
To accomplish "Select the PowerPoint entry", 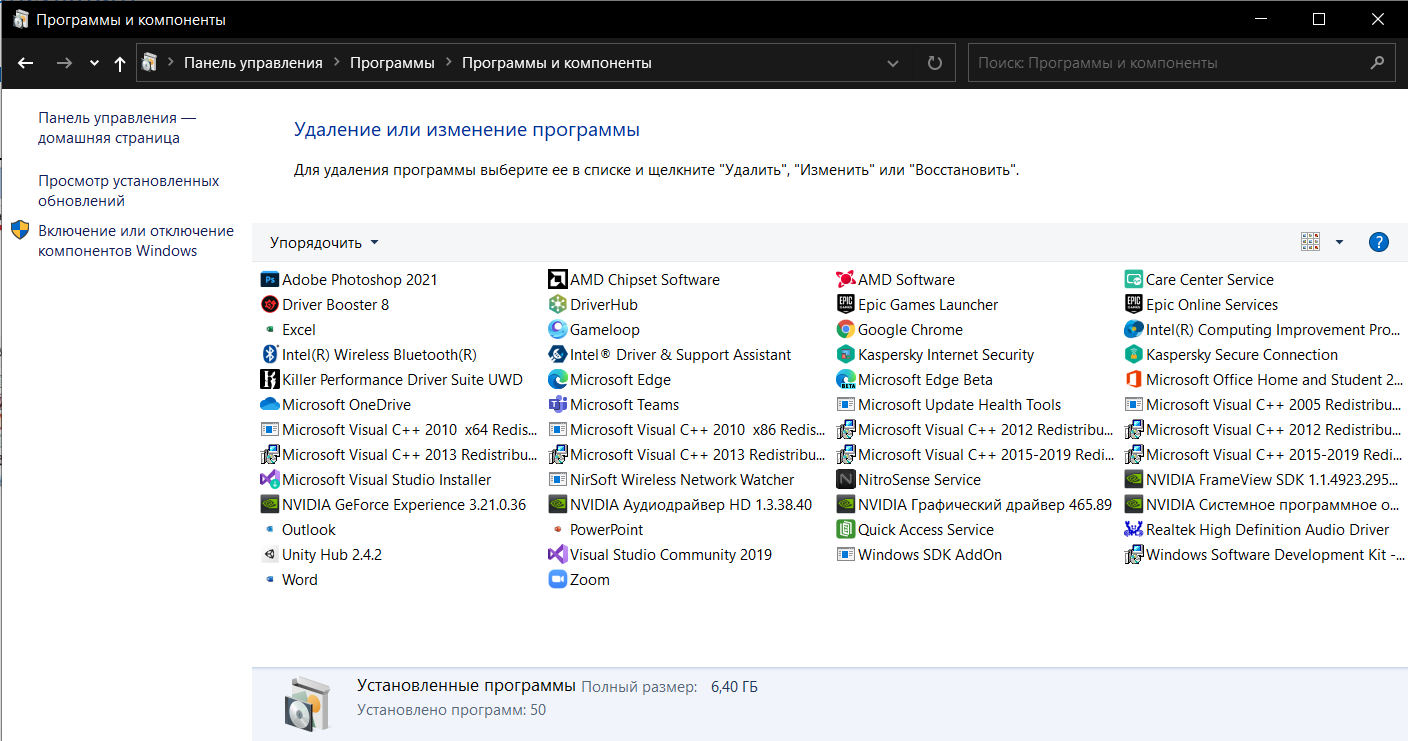I will click(596, 530).
